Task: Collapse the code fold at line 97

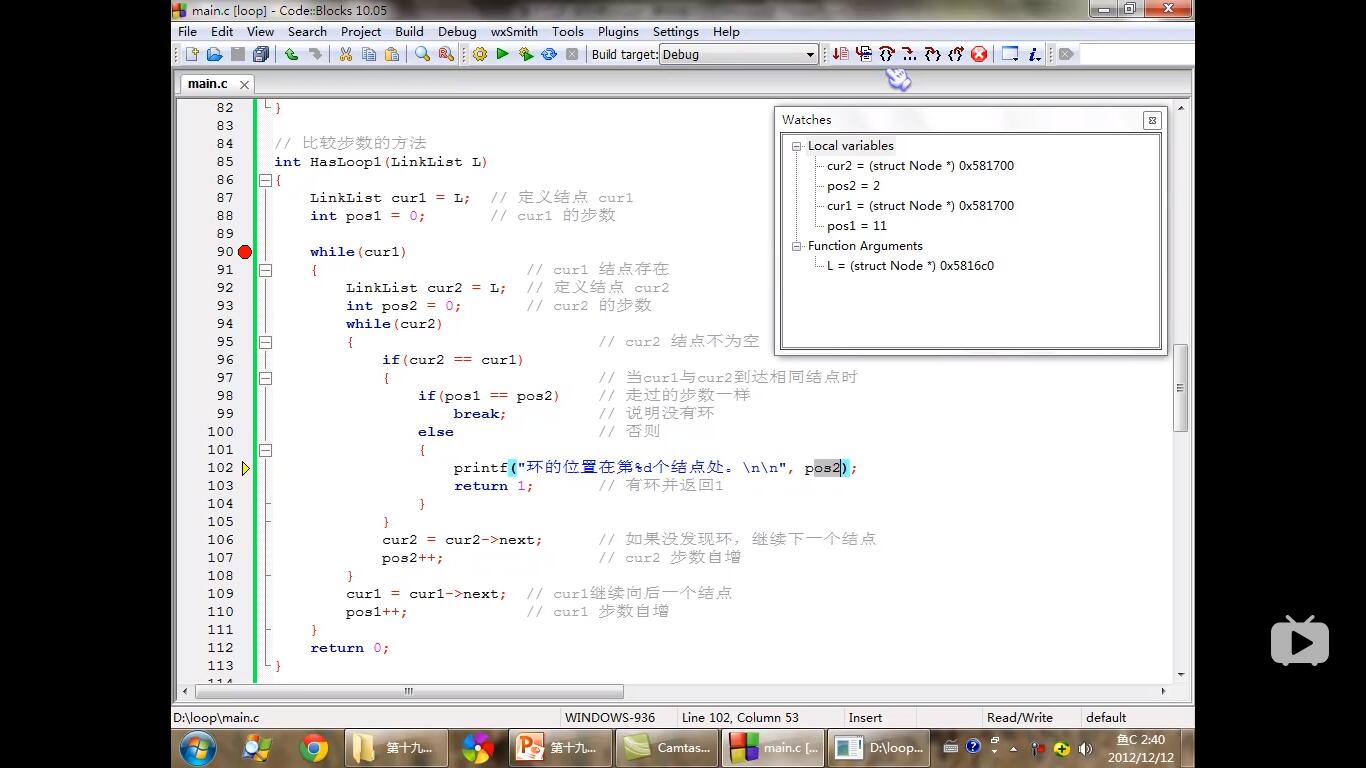Action: click(265, 378)
